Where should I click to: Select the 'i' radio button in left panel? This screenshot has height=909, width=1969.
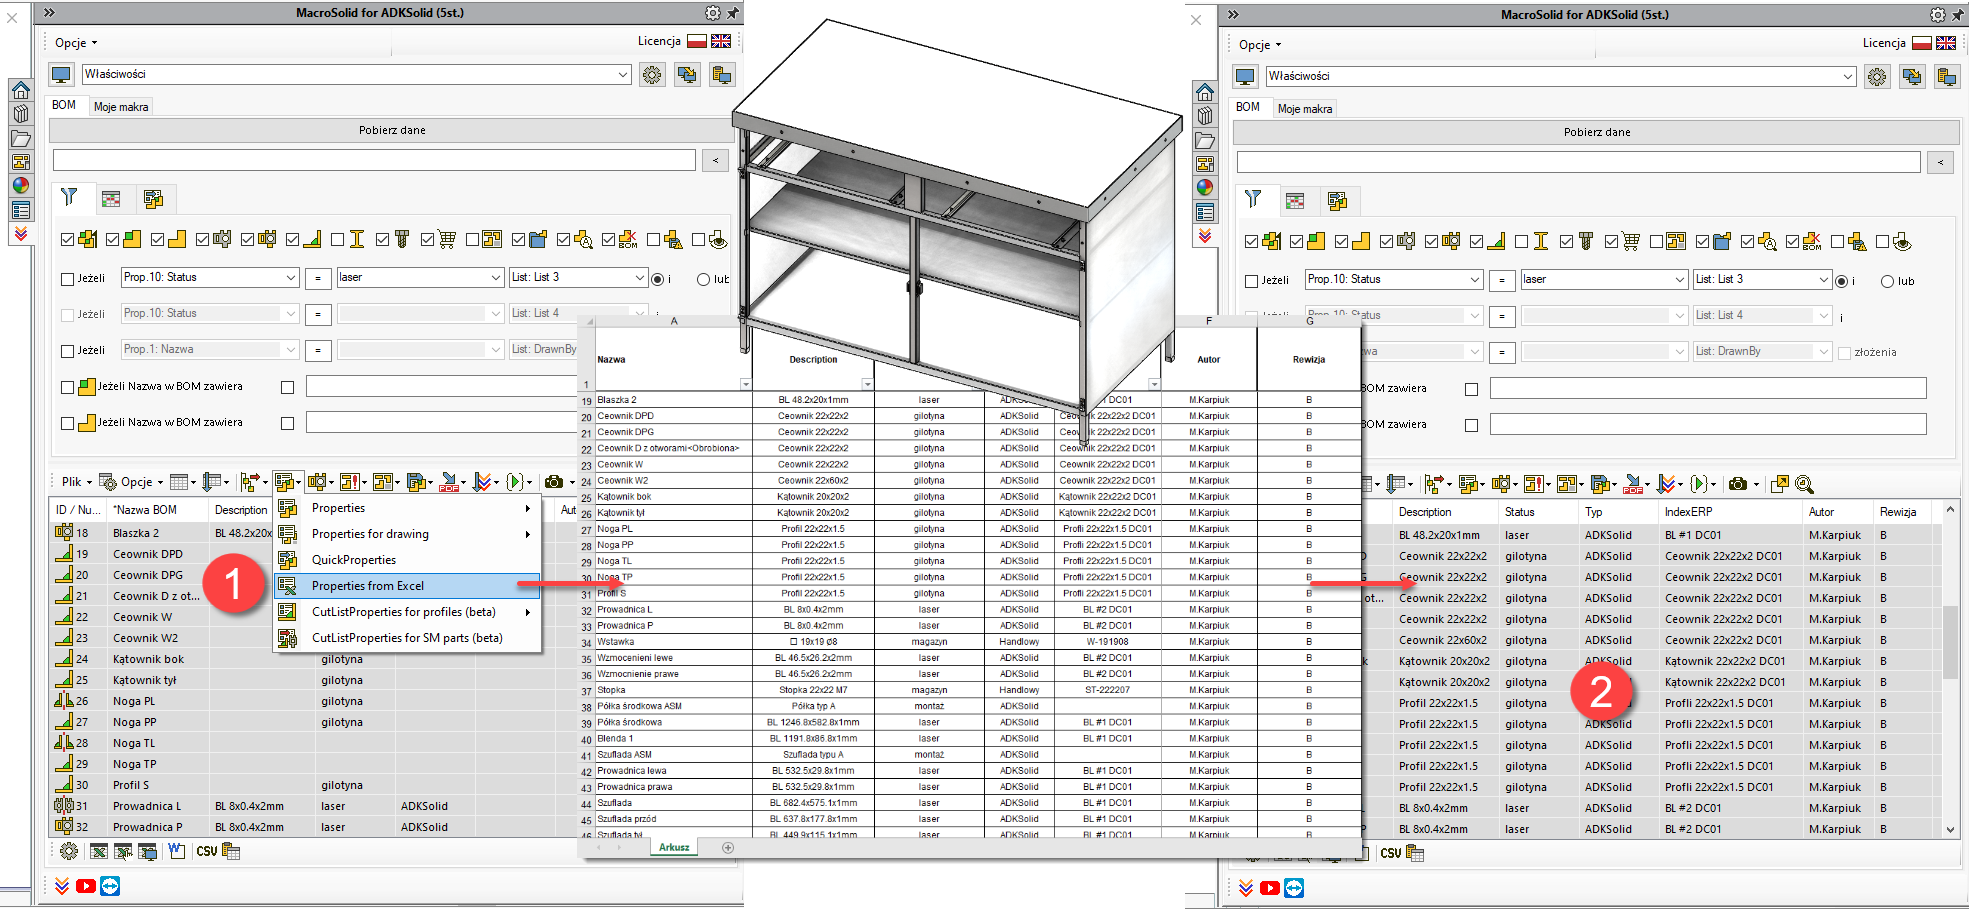click(x=658, y=279)
